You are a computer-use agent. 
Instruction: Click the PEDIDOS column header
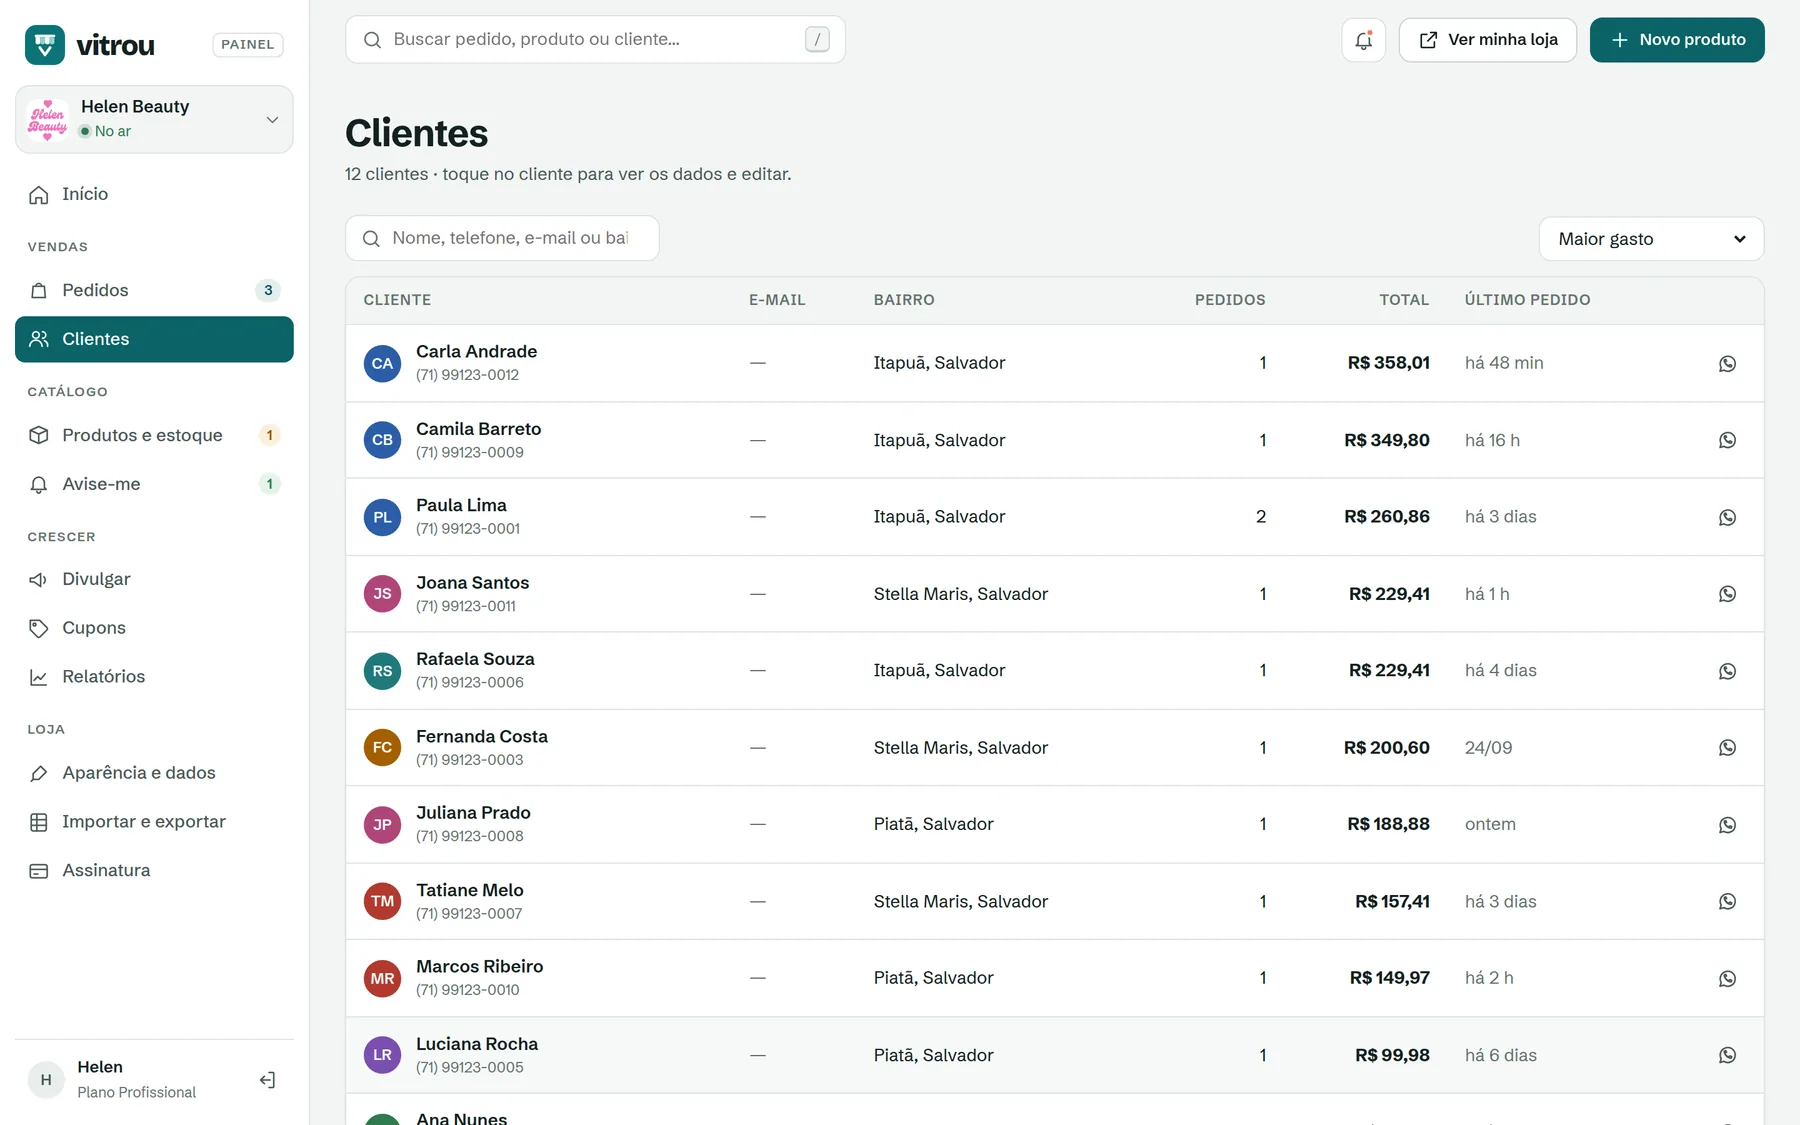[x=1230, y=300]
